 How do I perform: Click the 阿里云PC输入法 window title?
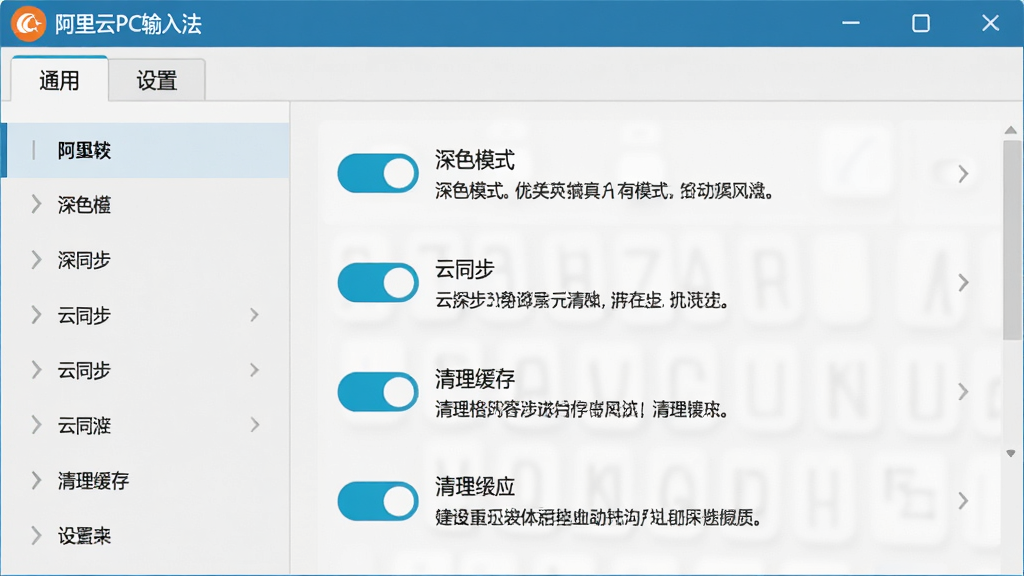[128, 24]
